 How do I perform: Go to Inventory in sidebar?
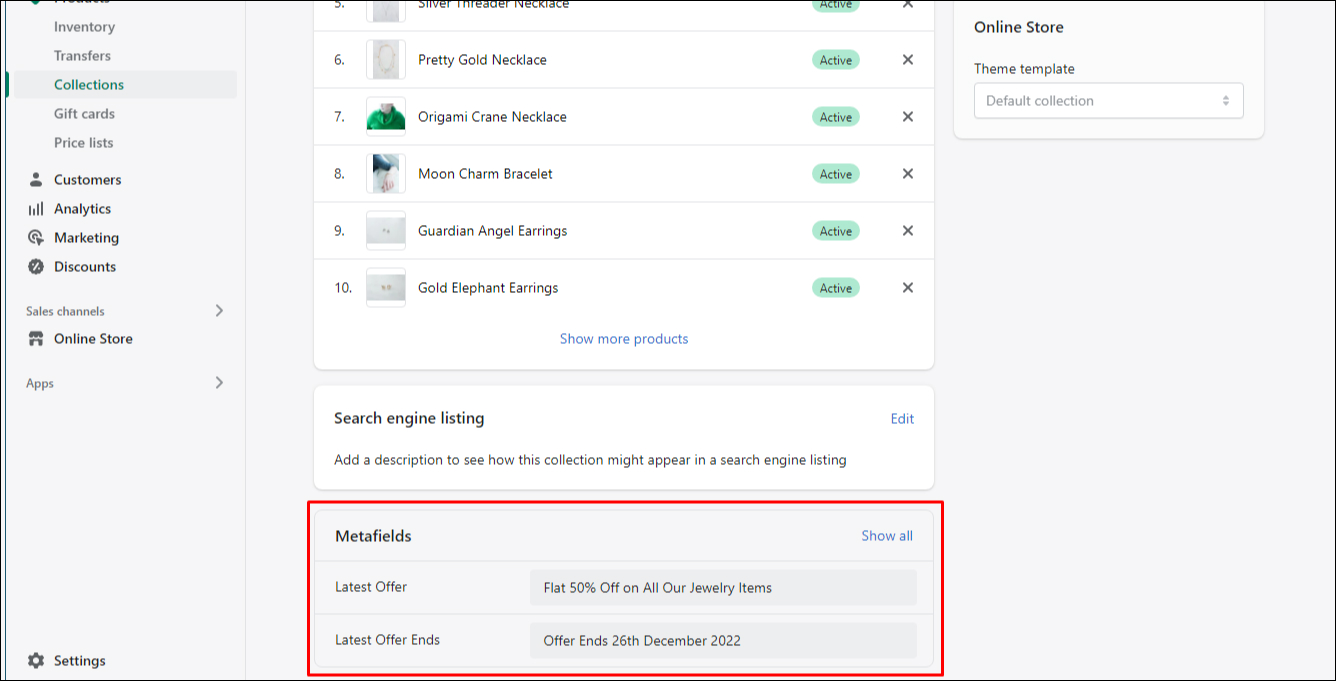click(84, 27)
